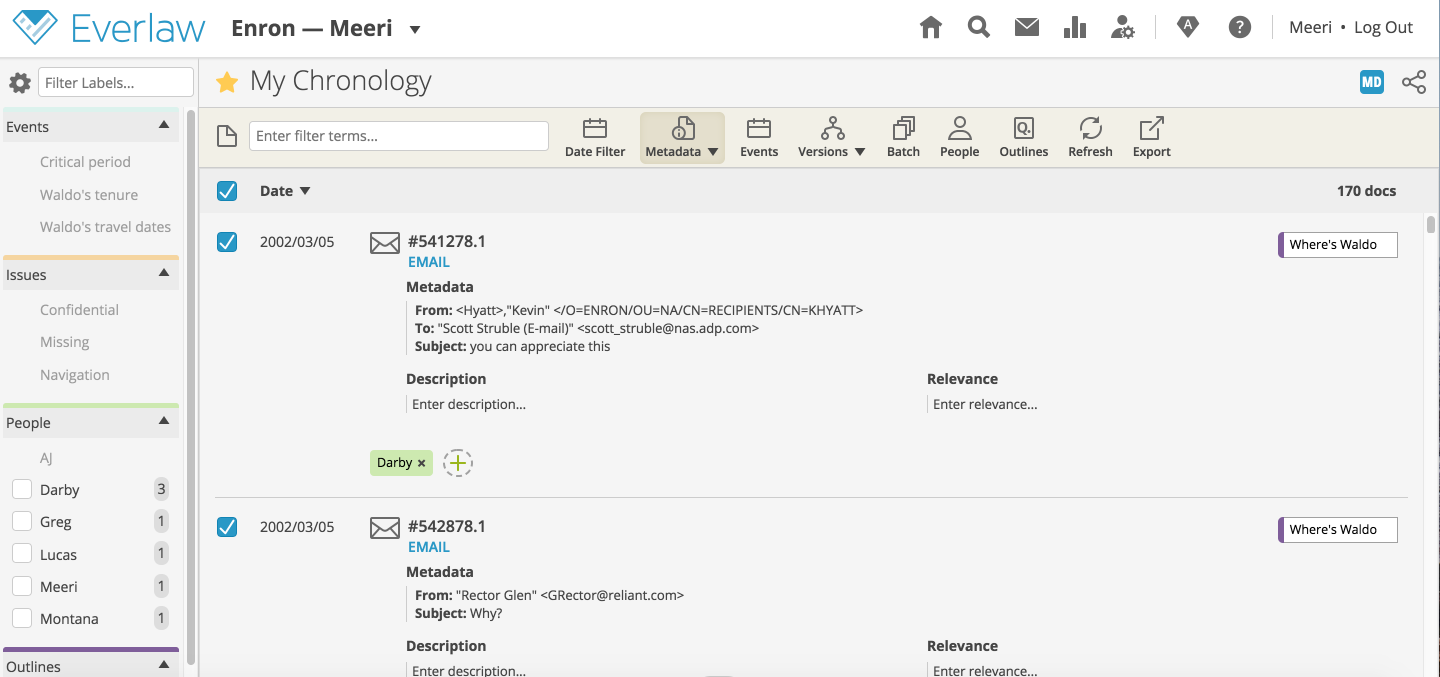Image resolution: width=1440 pixels, height=677 pixels.
Task: Click the MD user badge
Action: [x=1372, y=82]
